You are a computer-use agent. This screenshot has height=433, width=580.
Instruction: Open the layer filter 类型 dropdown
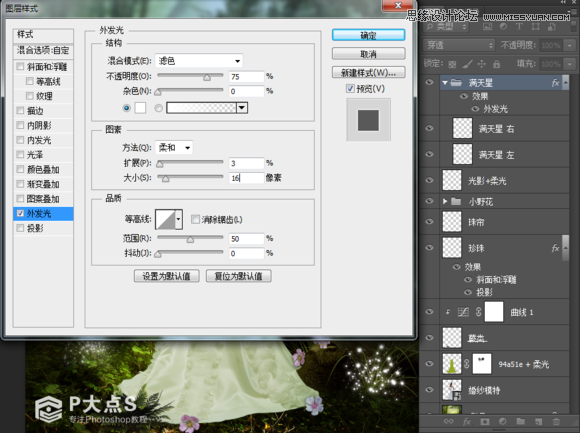445,27
